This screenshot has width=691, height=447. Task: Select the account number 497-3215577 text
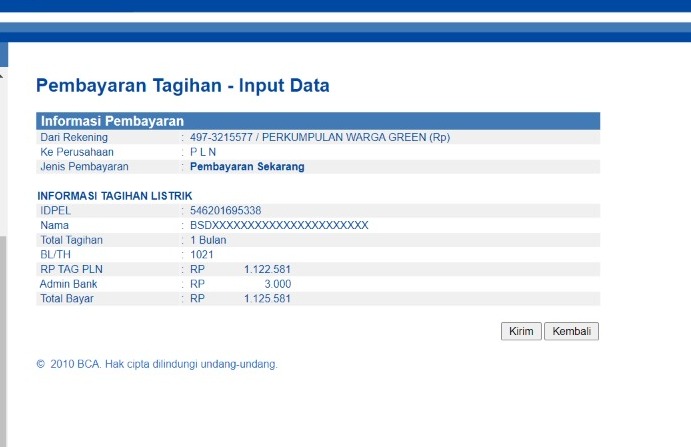click(221, 137)
